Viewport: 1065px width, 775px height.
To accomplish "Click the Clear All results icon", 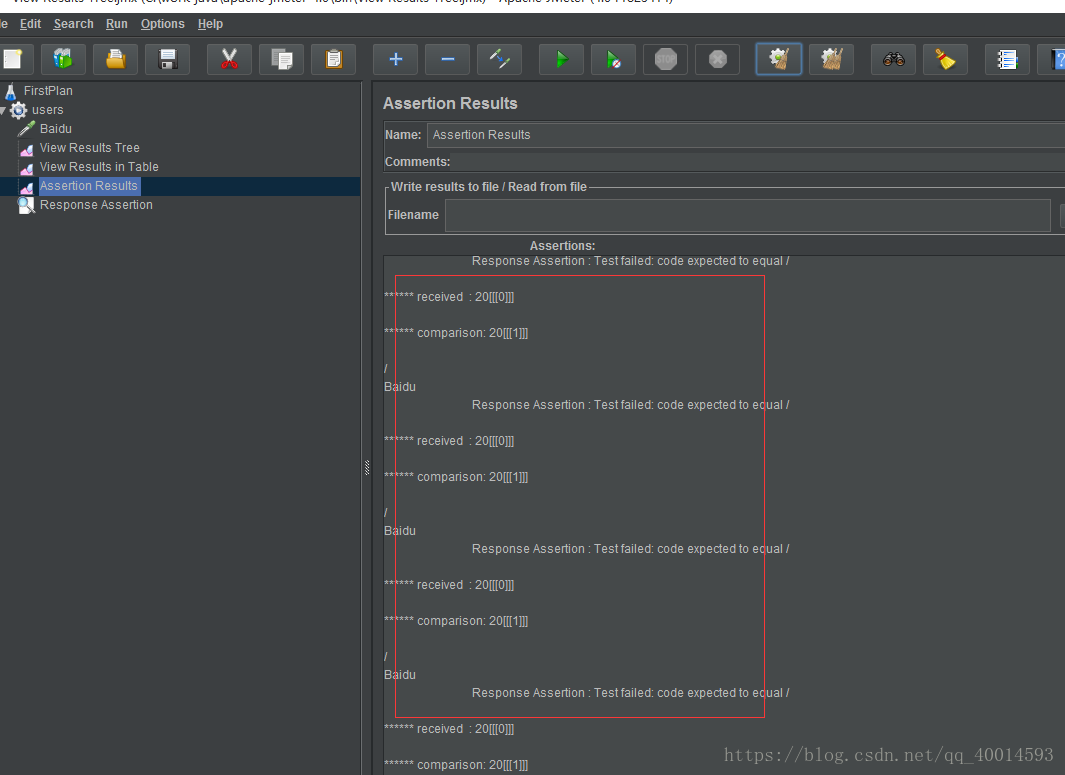I will click(831, 59).
